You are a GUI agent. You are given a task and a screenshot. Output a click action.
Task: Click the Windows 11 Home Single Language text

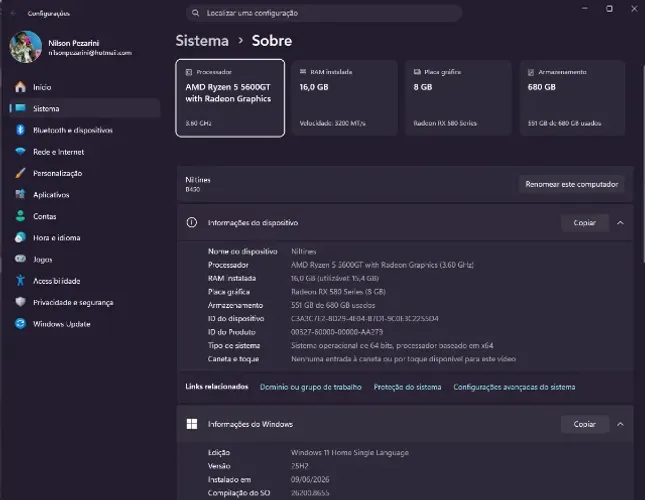(350, 452)
